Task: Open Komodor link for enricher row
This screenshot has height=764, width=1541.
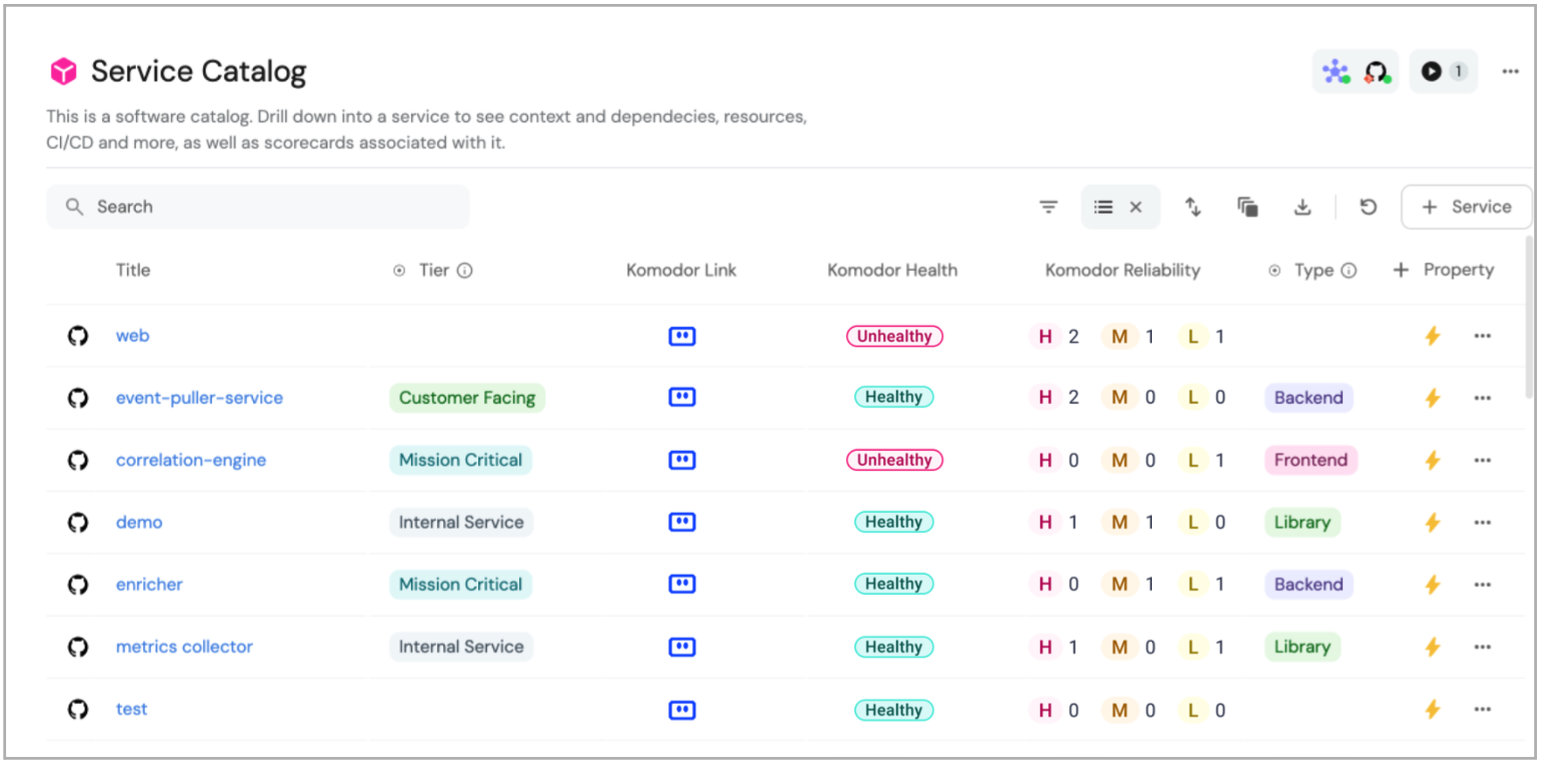Action: 682,584
